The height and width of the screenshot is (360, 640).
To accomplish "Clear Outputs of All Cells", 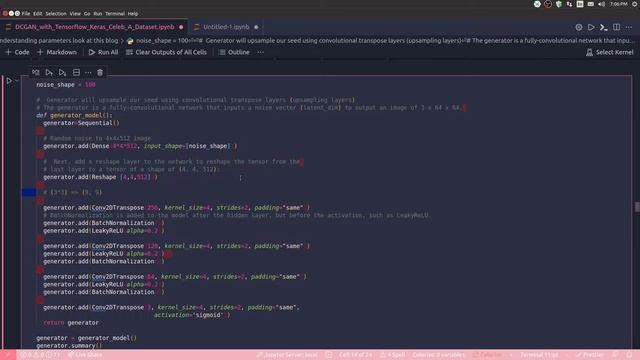I will (166, 52).
